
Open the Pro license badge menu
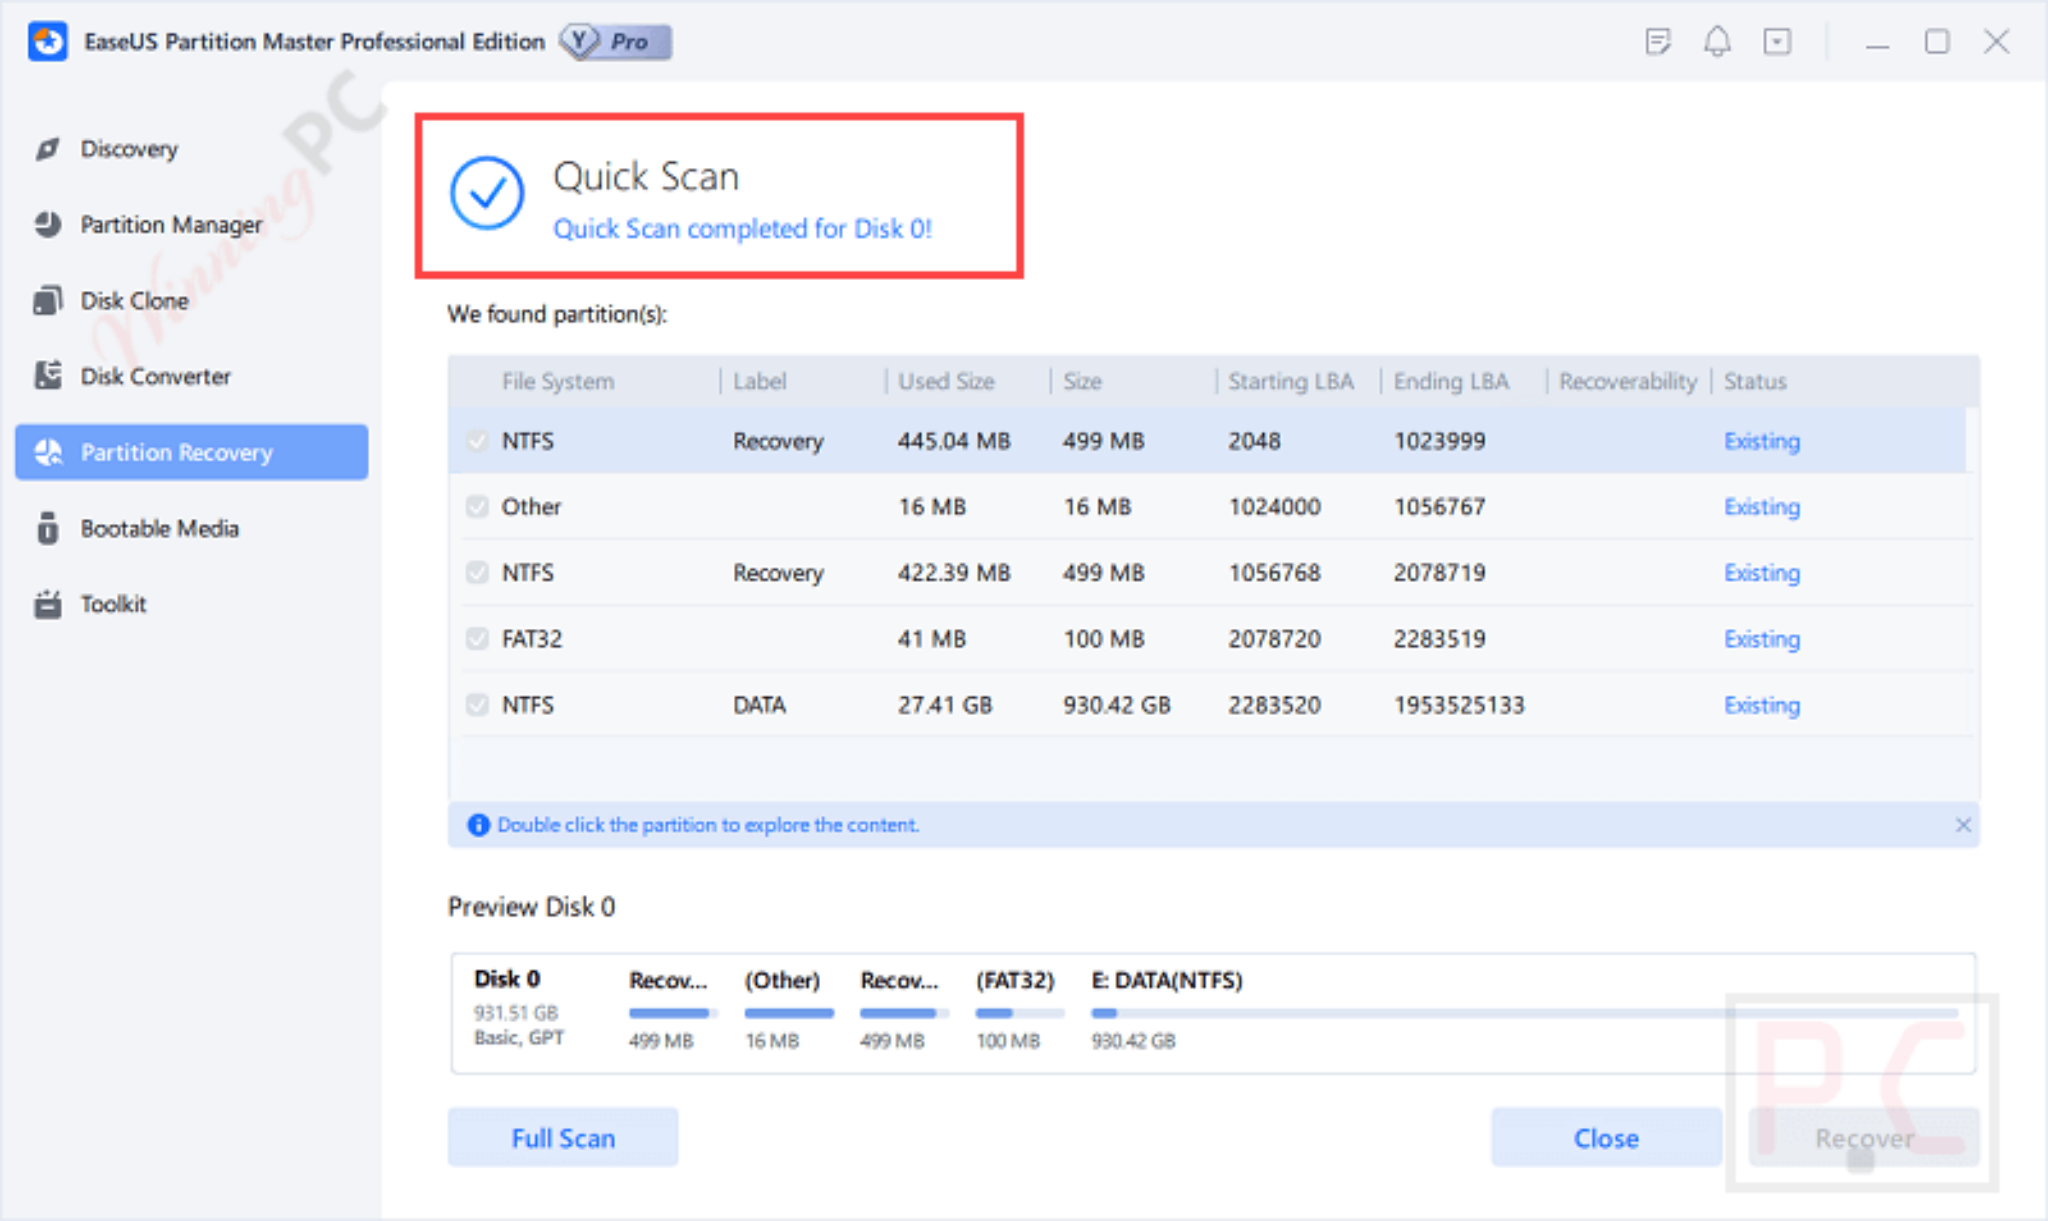coord(616,41)
